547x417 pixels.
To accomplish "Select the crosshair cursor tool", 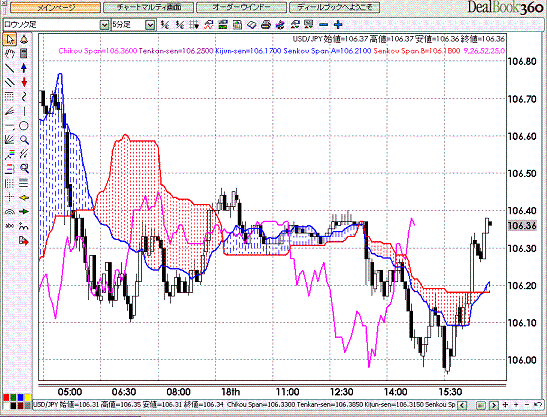I will tap(9, 198).
